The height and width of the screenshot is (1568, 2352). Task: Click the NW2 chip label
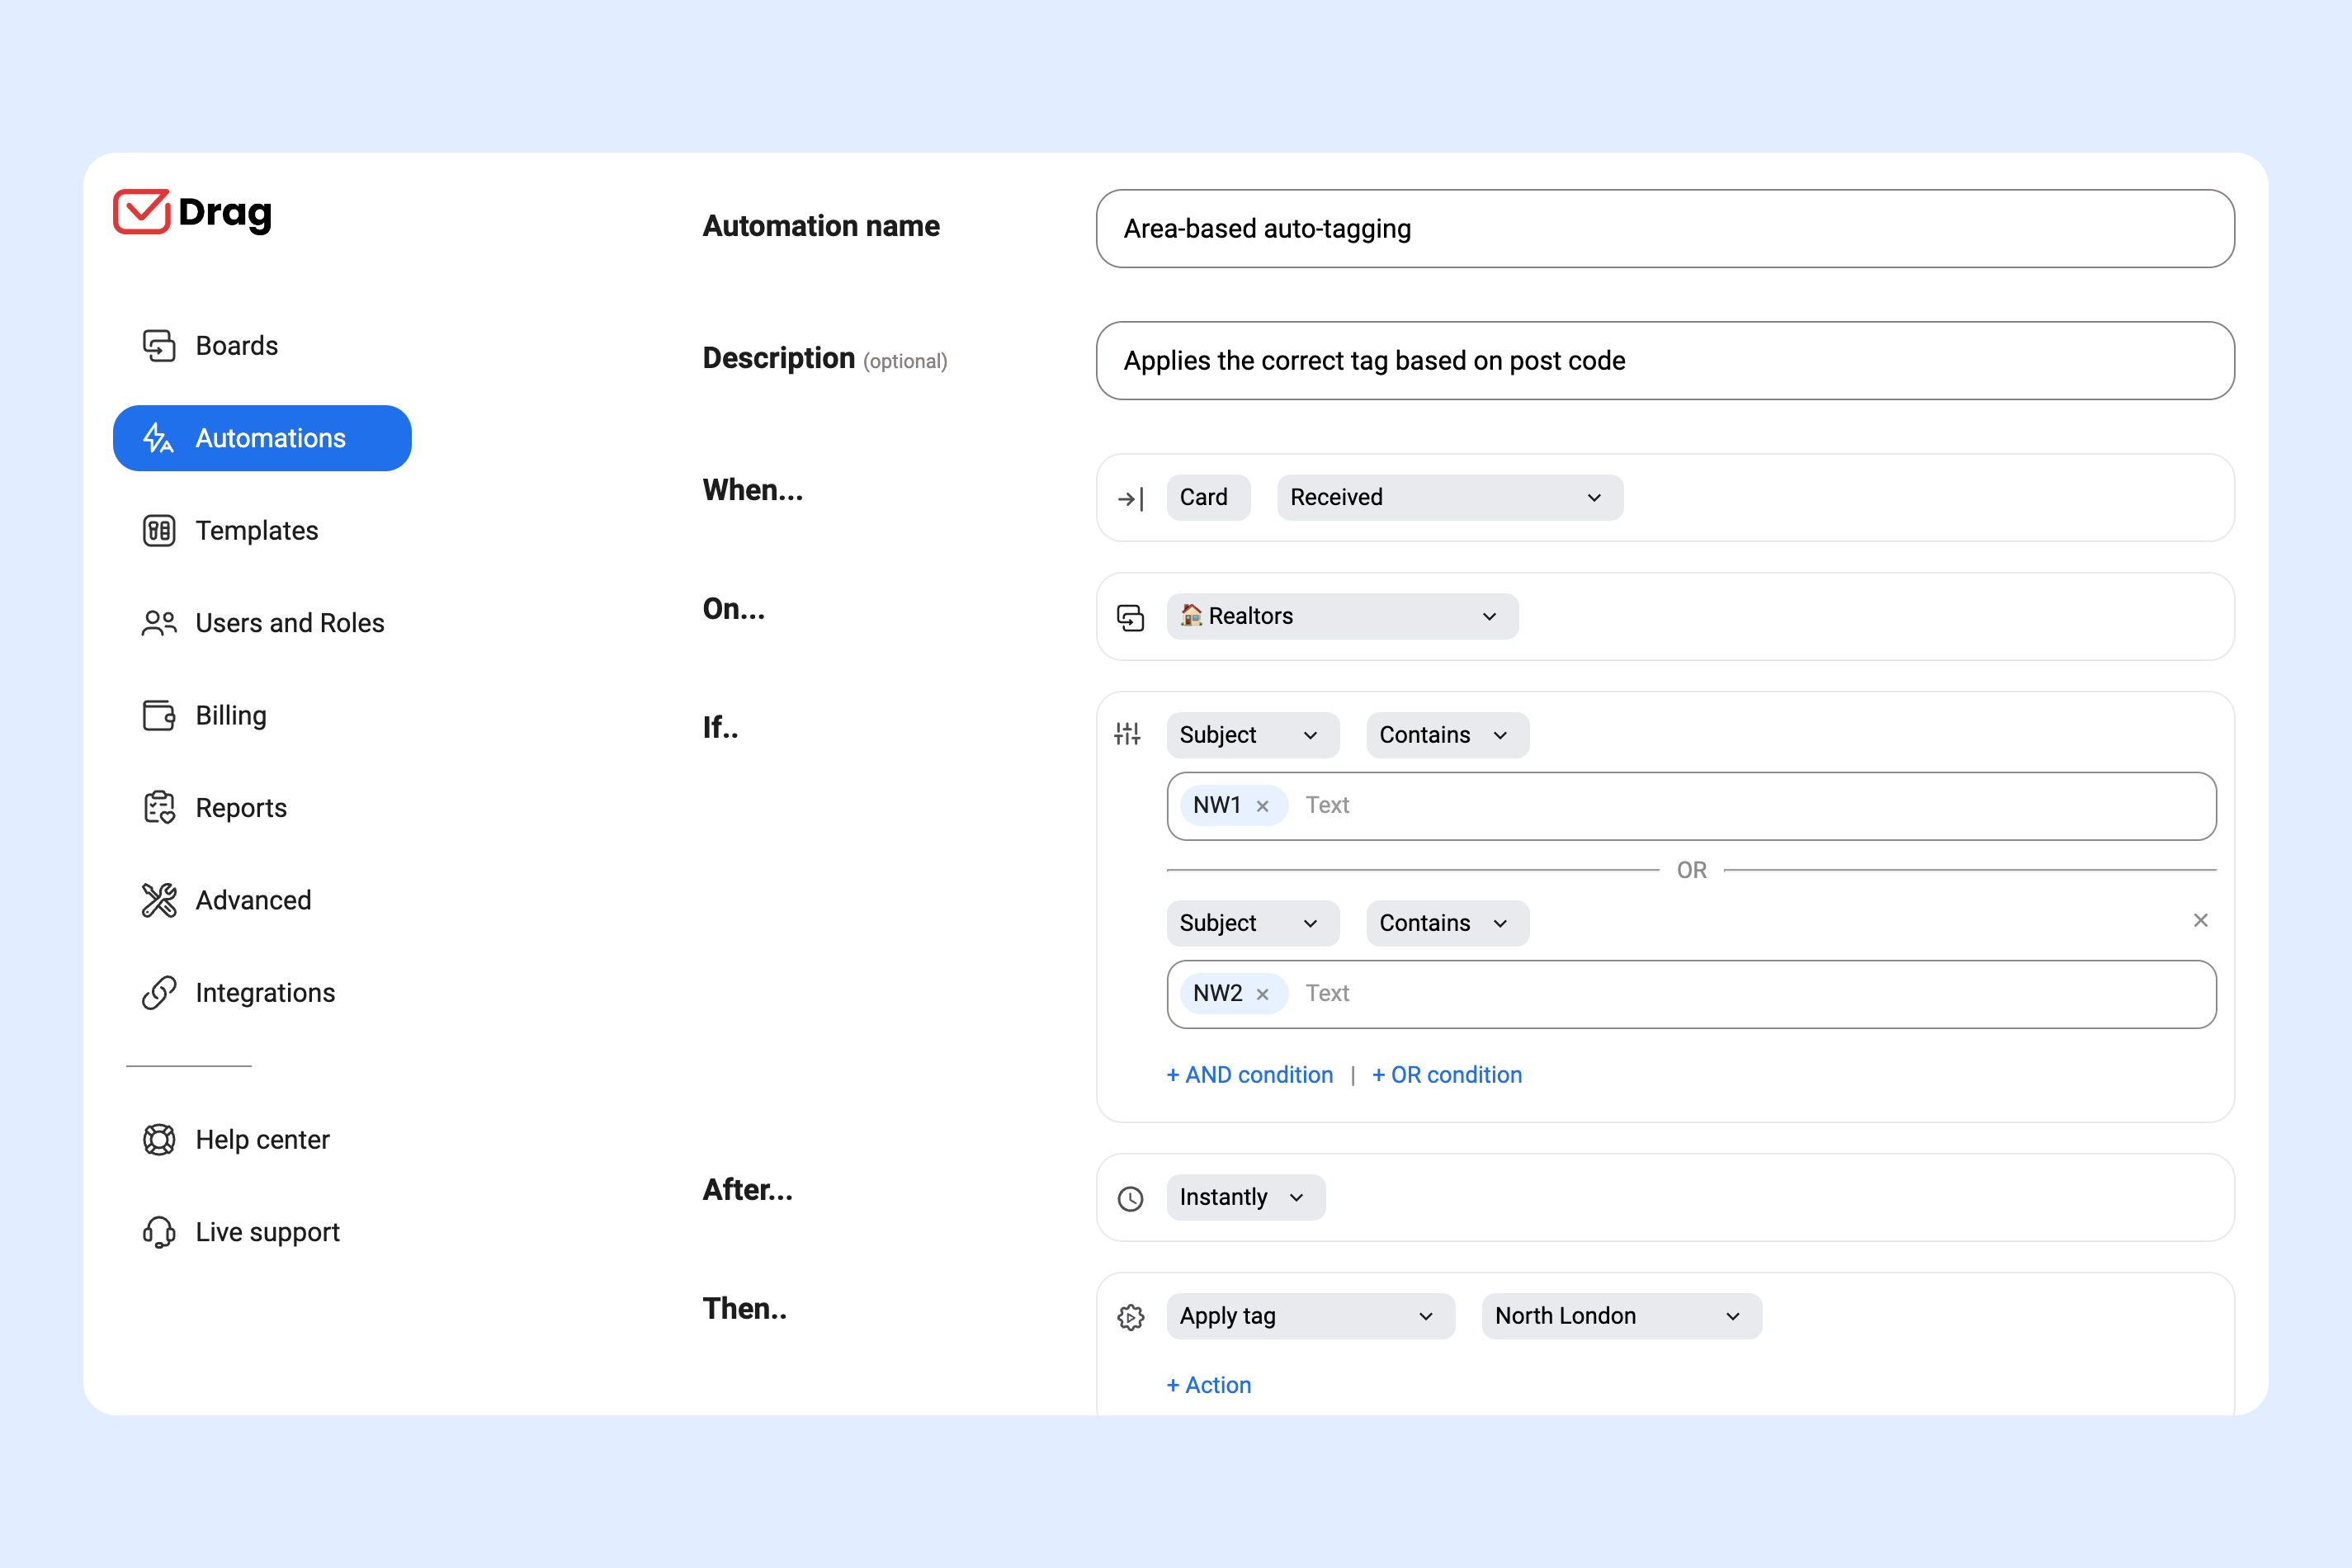click(x=1217, y=993)
